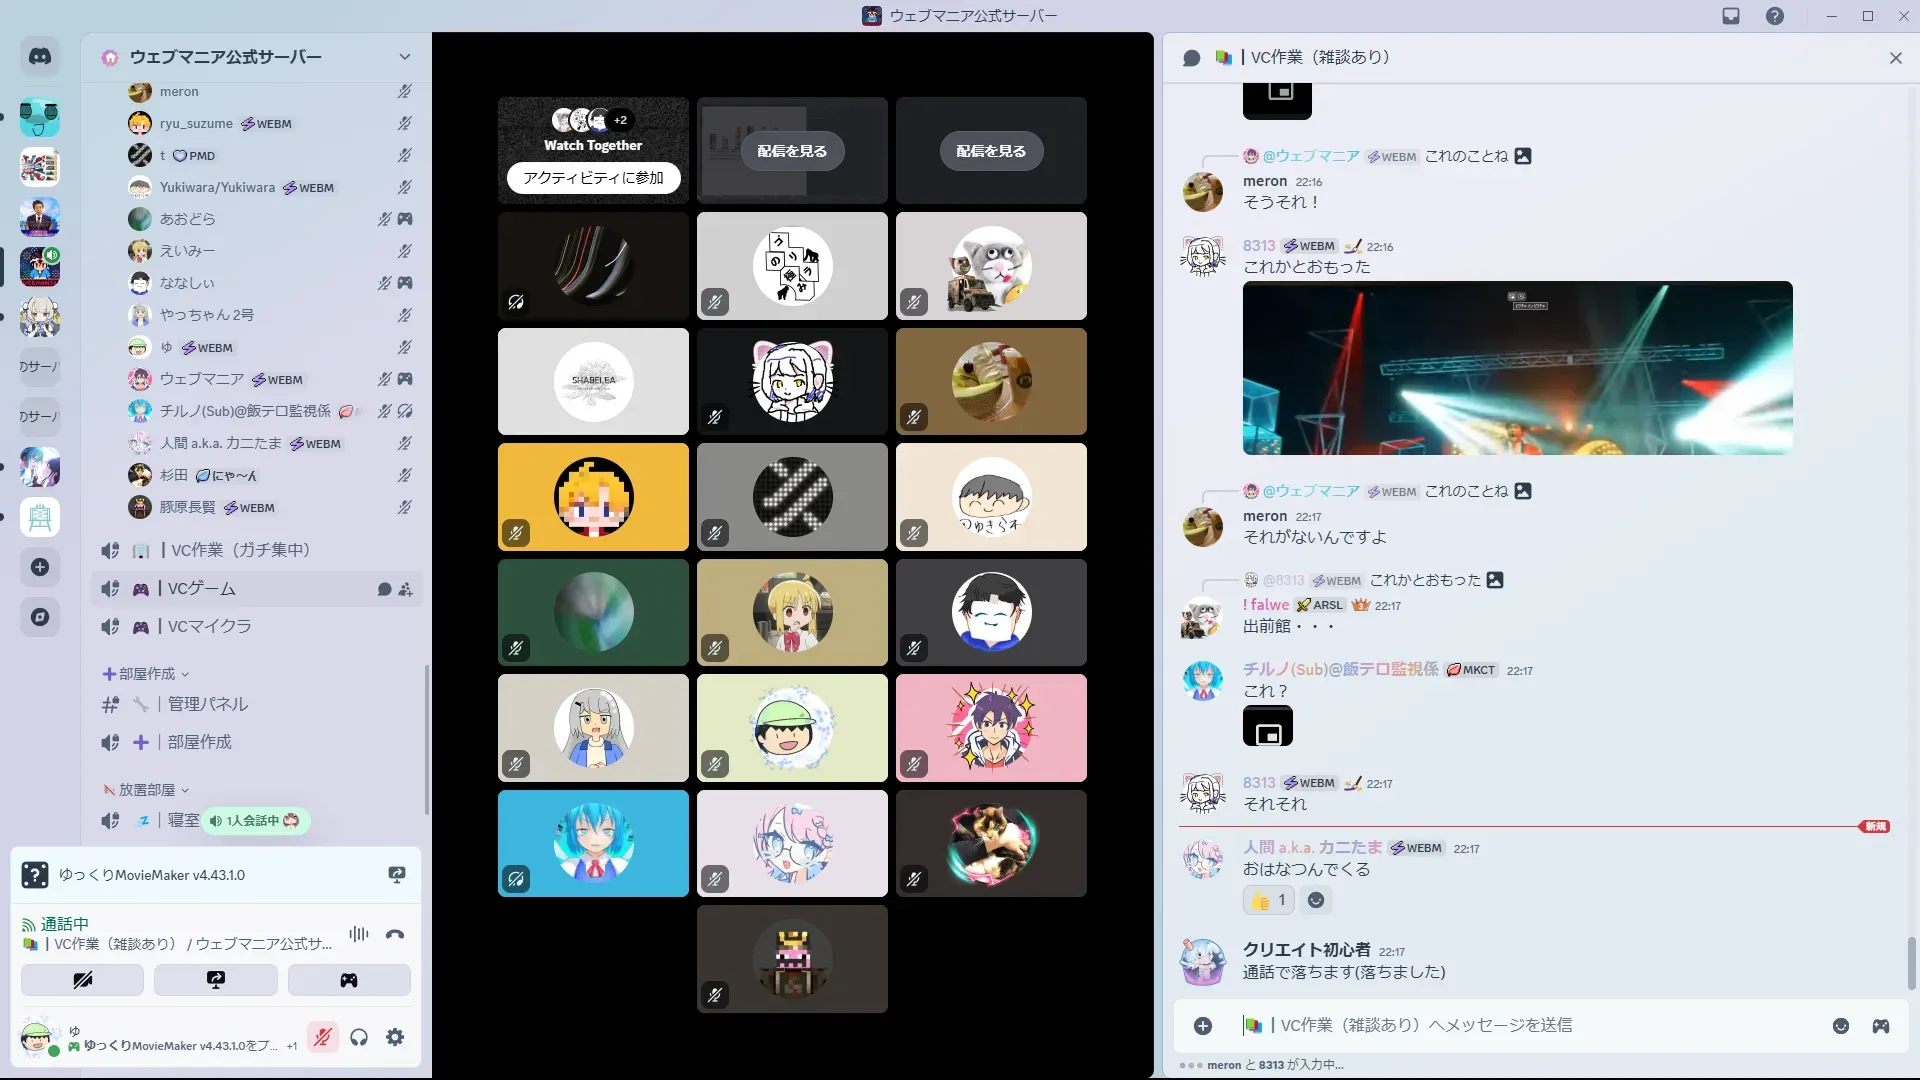Click the middle 配信を見る button
The height and width of the screenshot is (1080, 1920).
792,151
